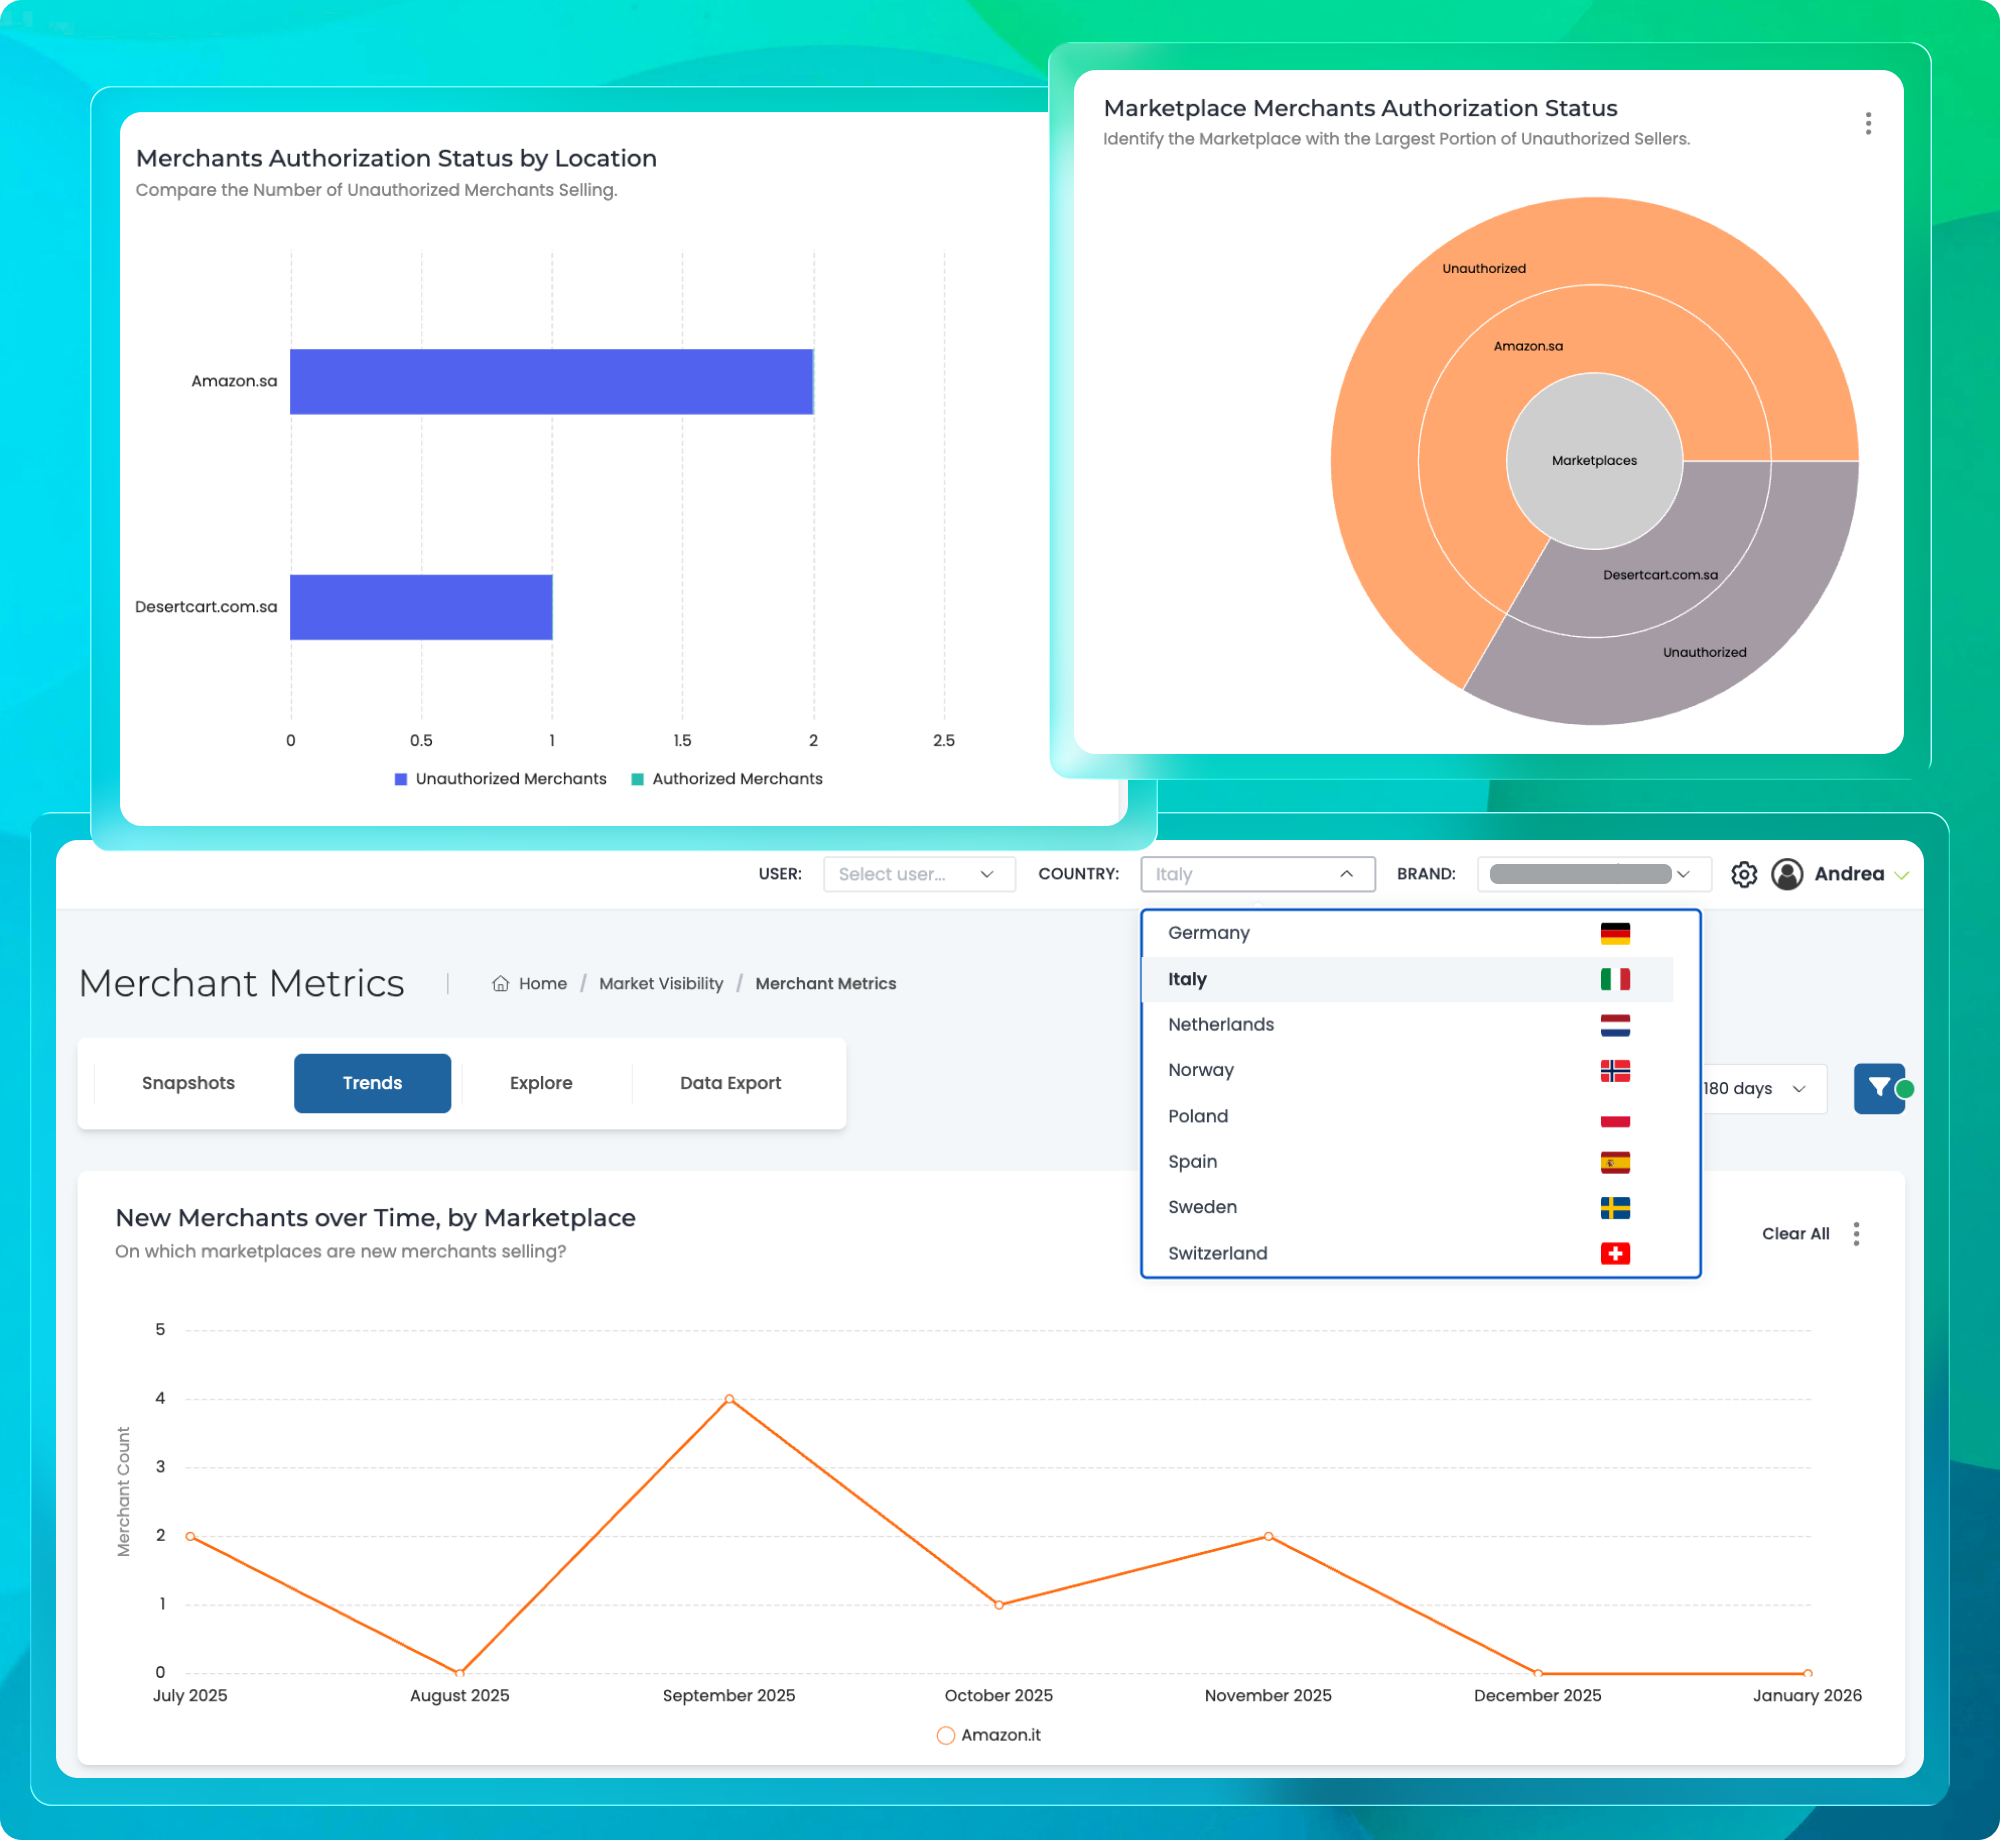This screenshot has height=1840, width=2000.
Task: Click the blue filter funnel button
Action: [1879, 1088]
